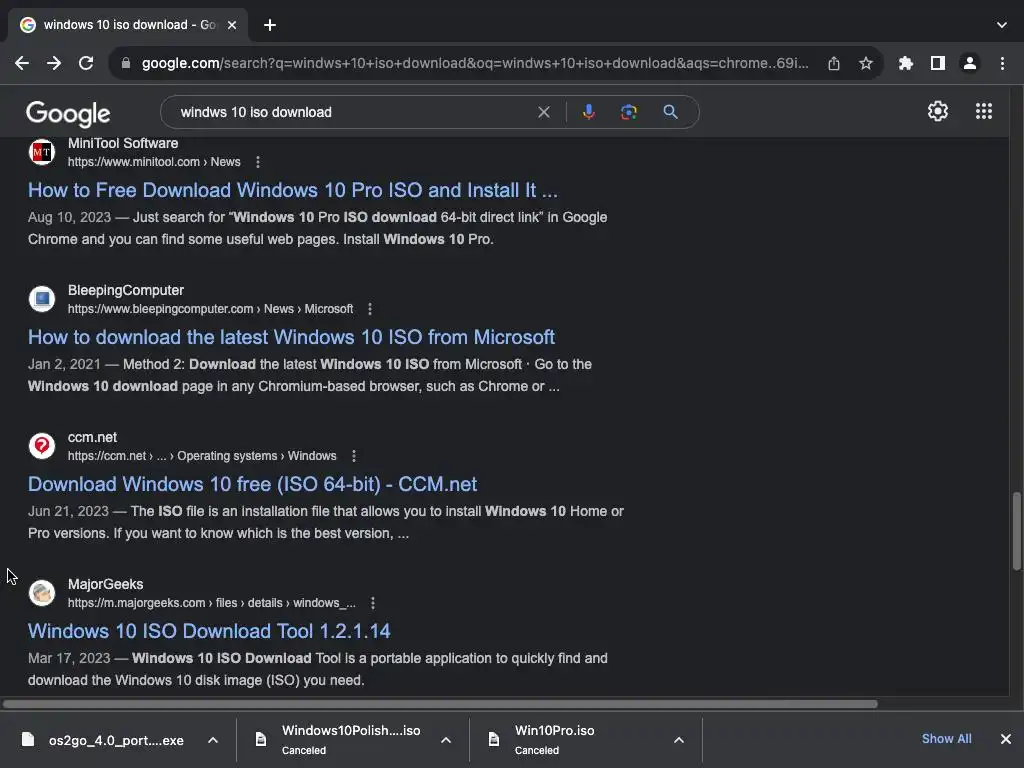Click the vertical page scrollbar thumb
1024x768 pixels.
[1017, 531]
